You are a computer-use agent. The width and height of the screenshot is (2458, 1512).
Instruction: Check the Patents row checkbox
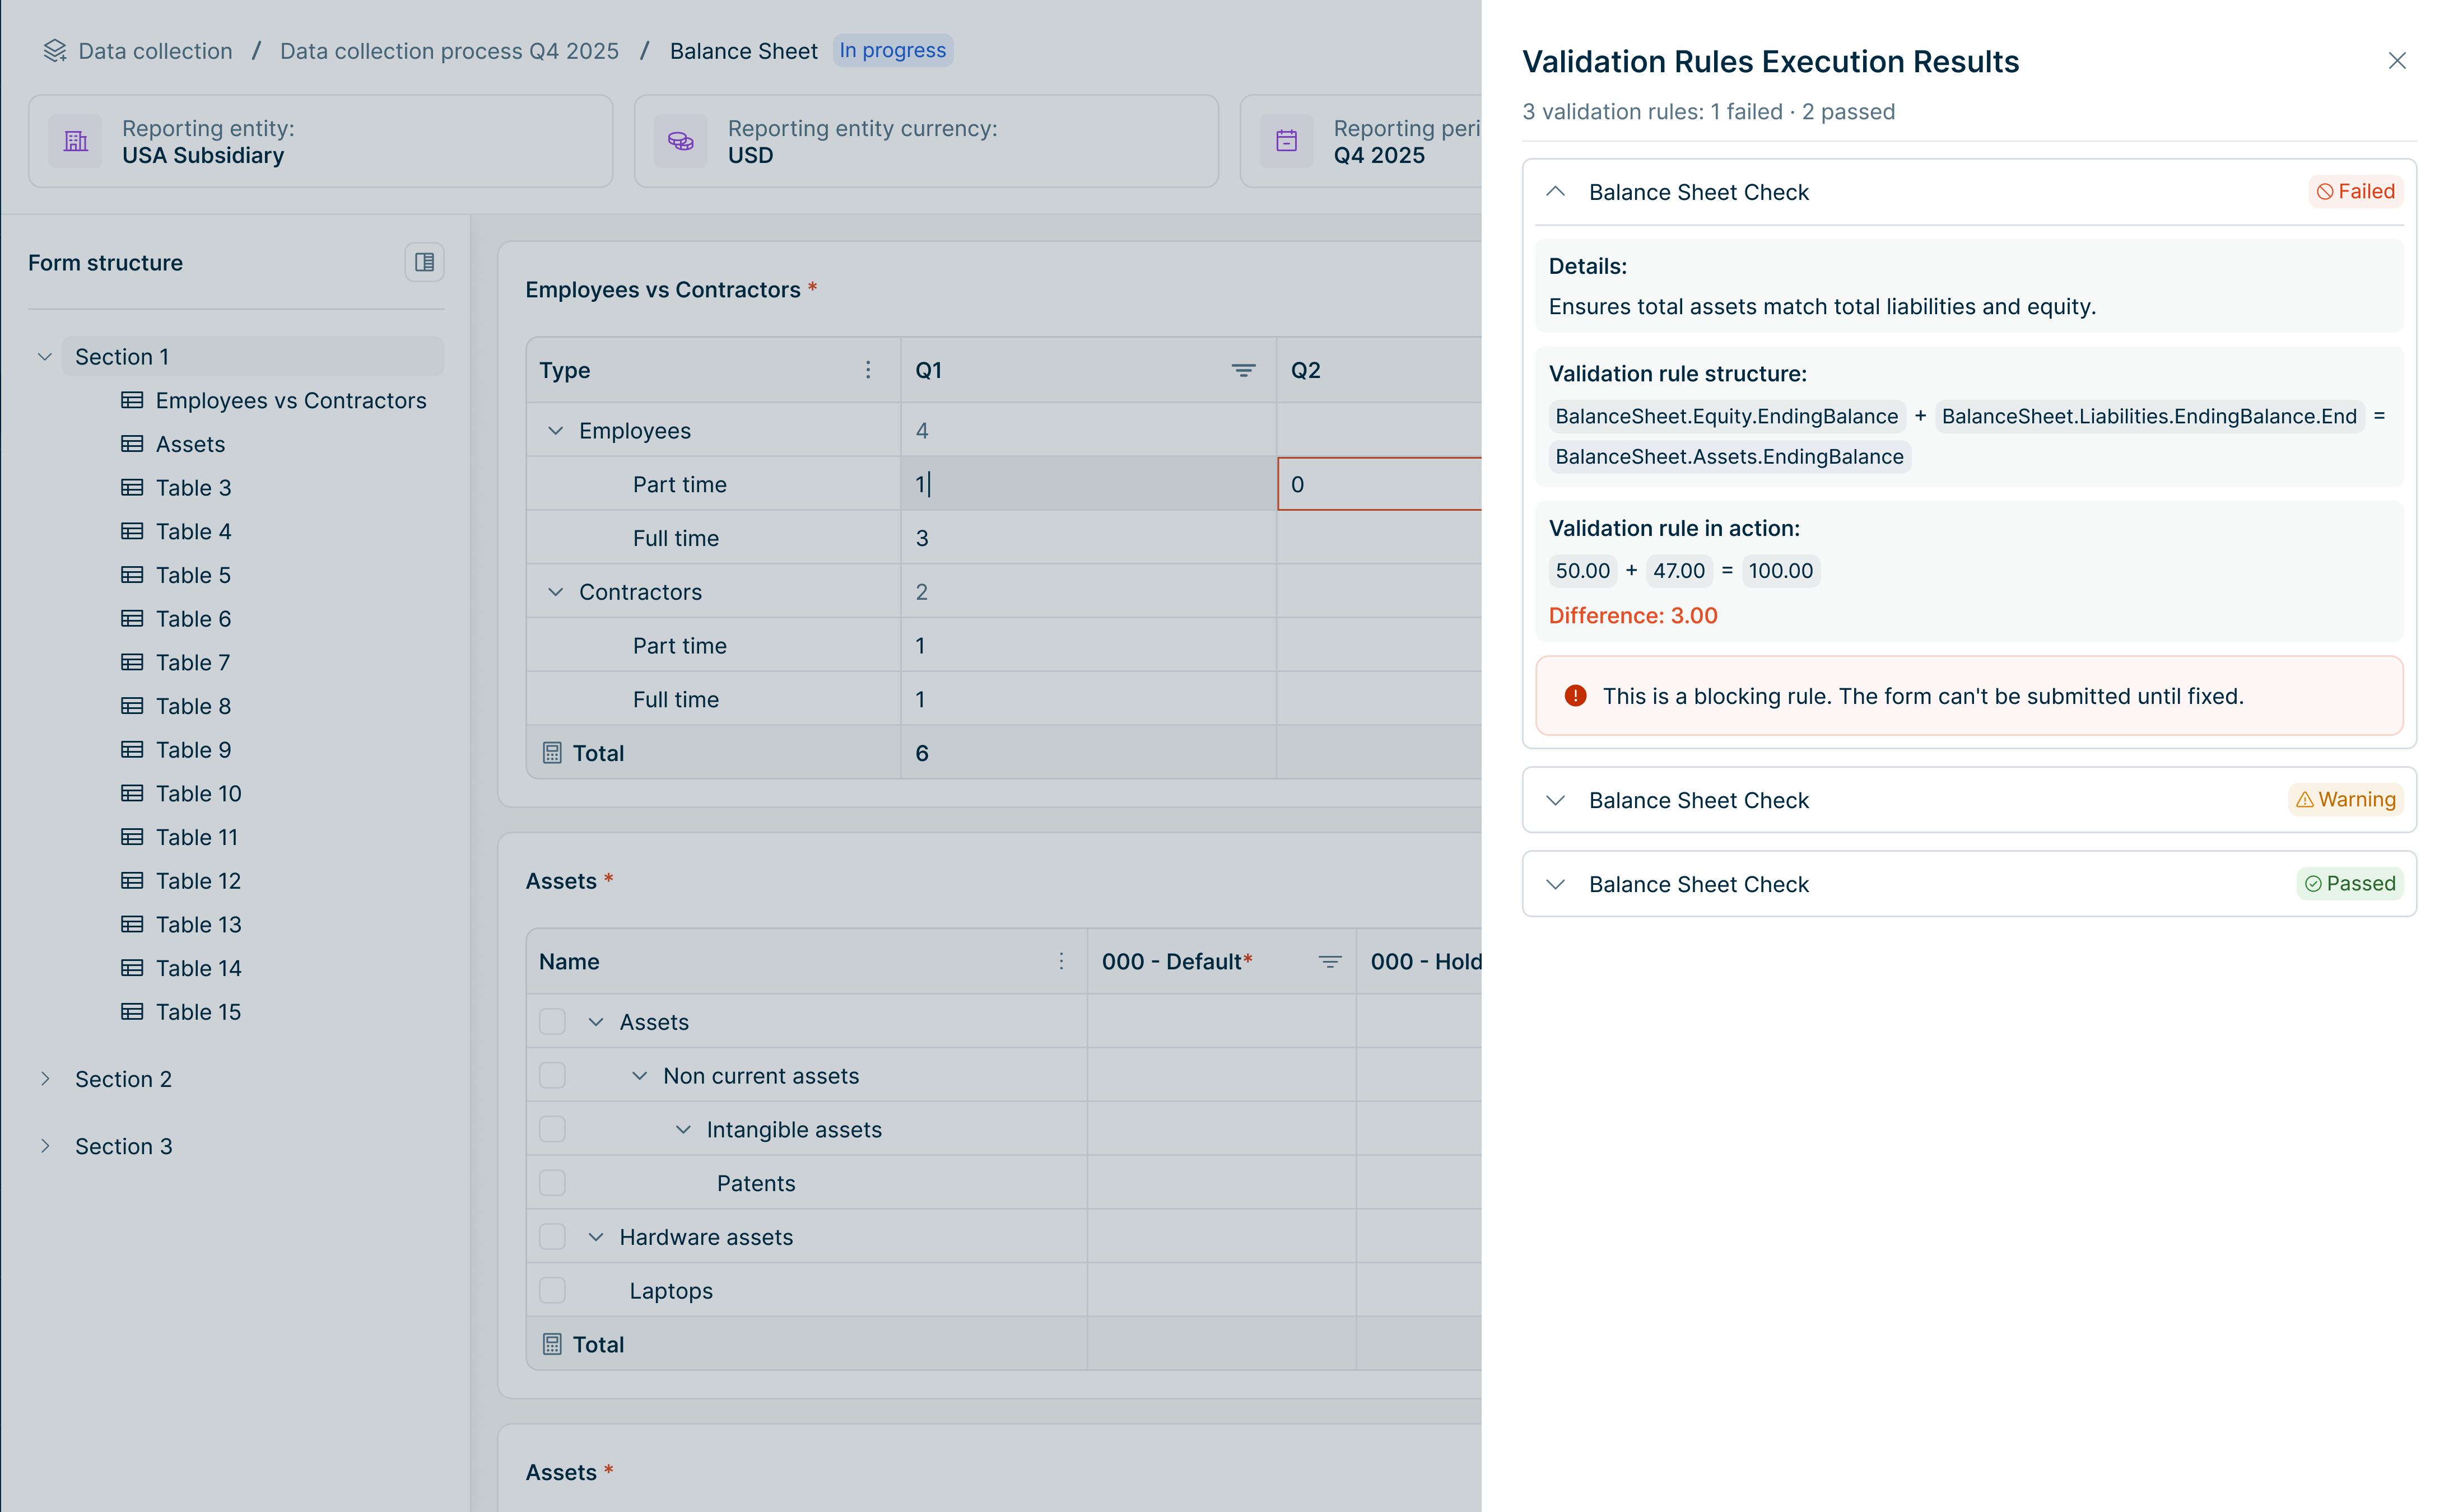pyautogui.click(x=552, y=1182)
